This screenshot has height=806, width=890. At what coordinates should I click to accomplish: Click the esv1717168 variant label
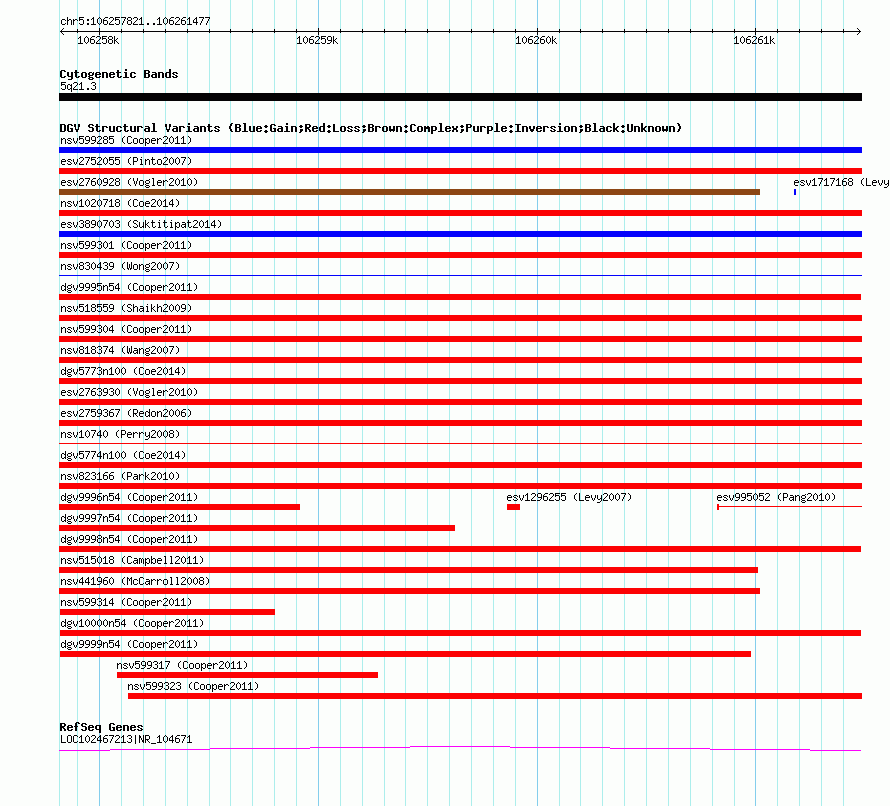point(841,182)
